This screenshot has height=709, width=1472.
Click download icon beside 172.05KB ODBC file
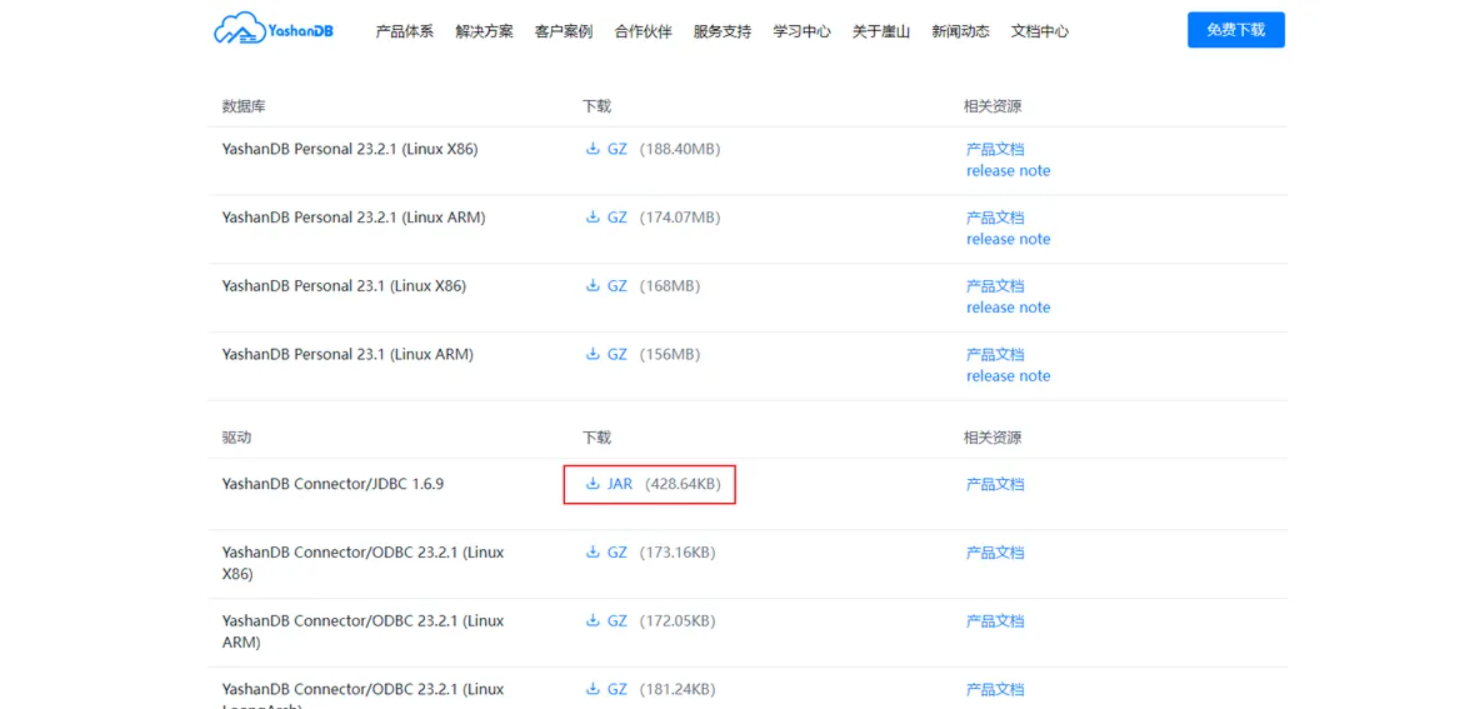(592, 621)
